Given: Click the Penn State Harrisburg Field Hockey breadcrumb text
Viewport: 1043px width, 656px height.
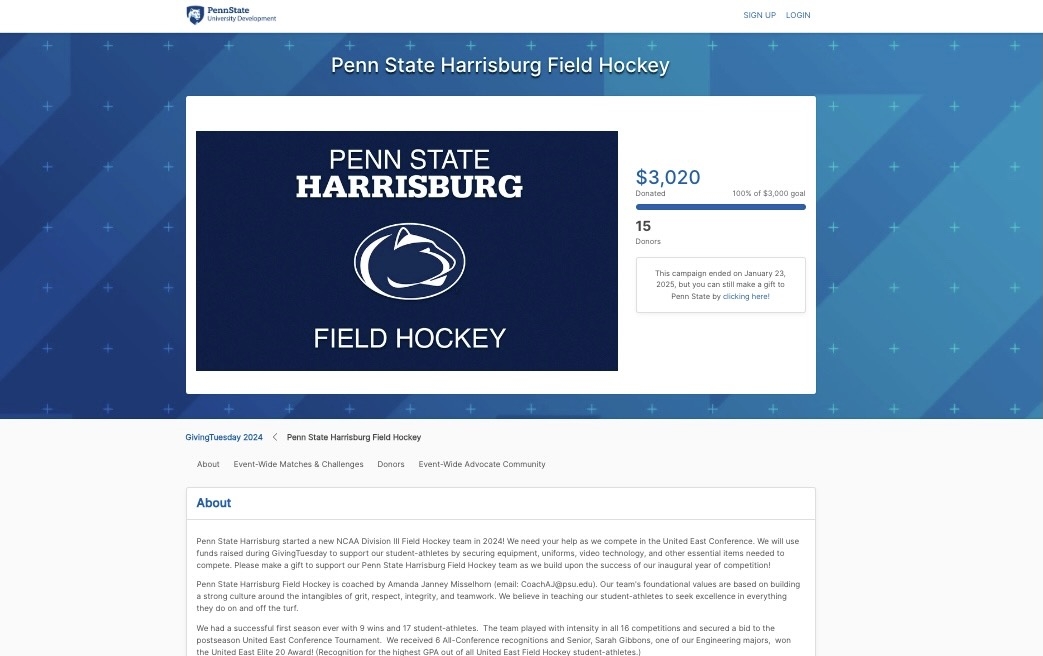Looking at the screenshot, I should pyautogui.click(x=354, y=437).
